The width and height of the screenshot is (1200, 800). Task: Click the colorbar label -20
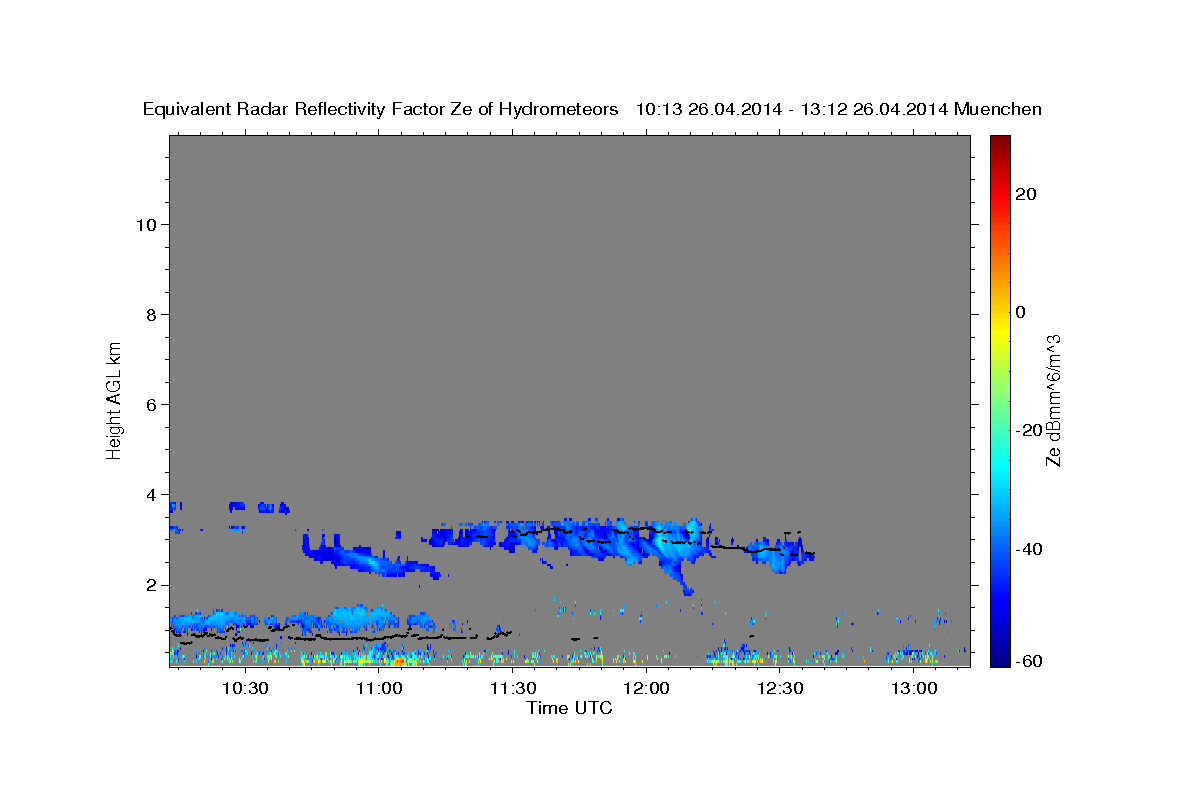coord(1029,430)
